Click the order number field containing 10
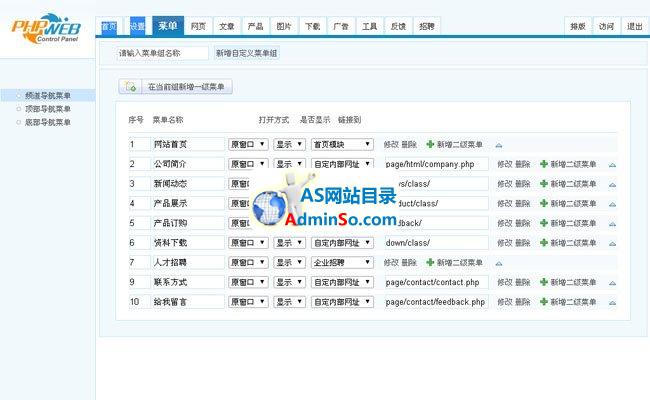The width and height of the screenshot is (650, 400). tap(139, 302)
